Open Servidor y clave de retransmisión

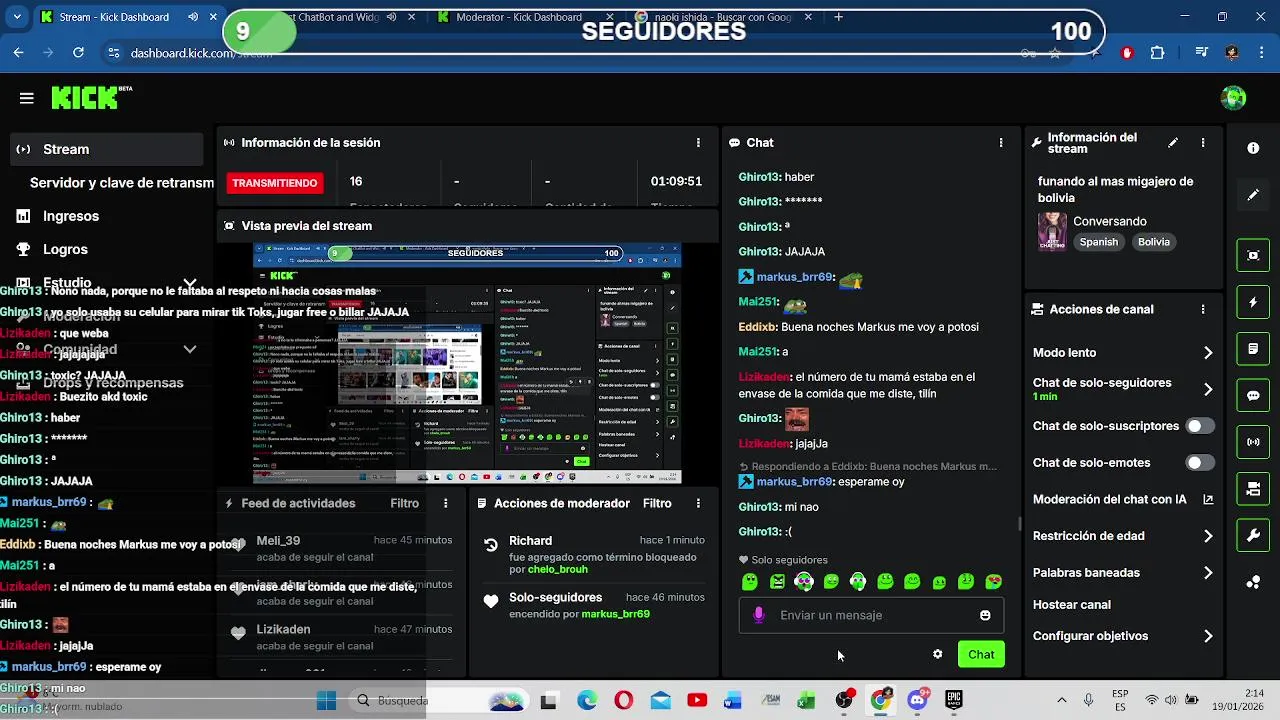[x=121, y=183]
